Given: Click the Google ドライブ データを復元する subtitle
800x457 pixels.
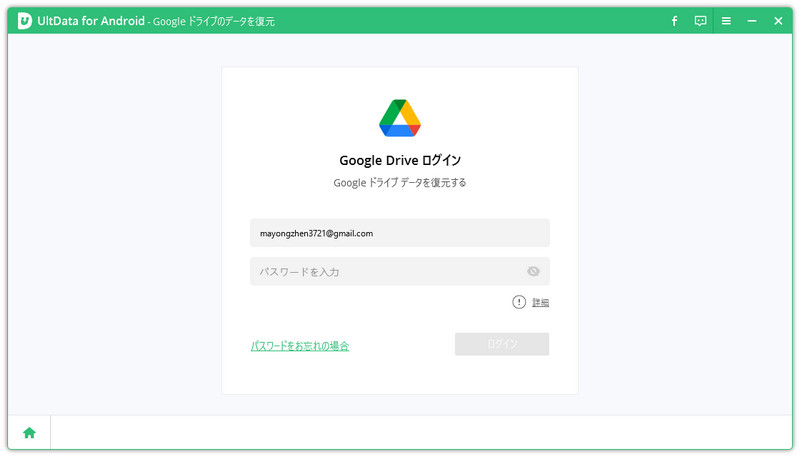Looking at the screenshot, I should click(399, 183).
